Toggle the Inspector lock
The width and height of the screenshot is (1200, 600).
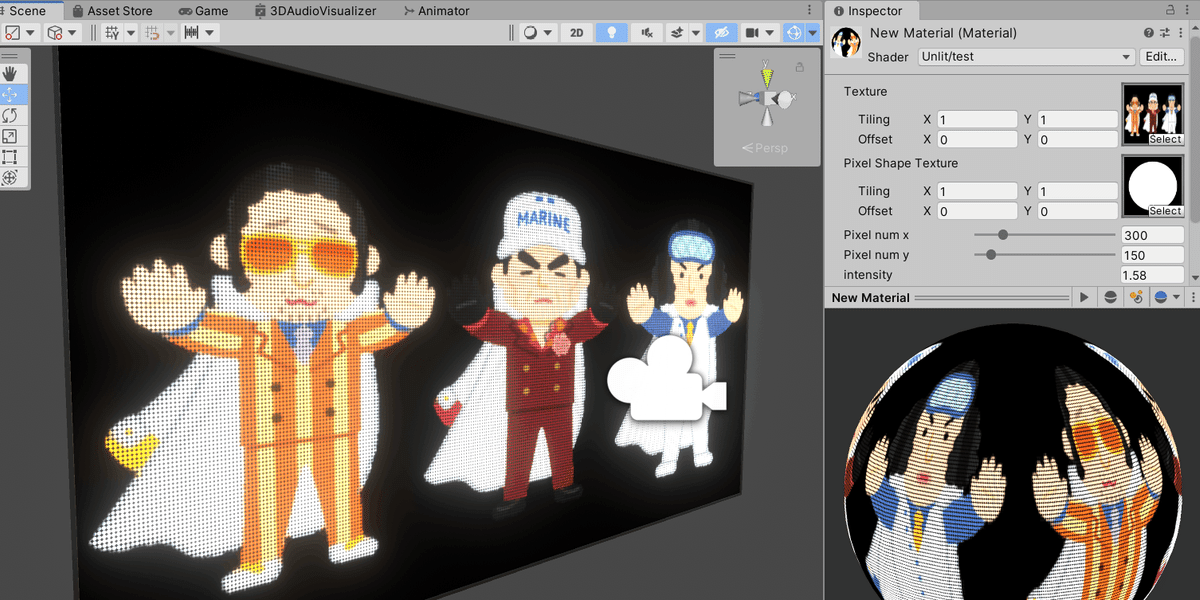tap(1172, 11)
